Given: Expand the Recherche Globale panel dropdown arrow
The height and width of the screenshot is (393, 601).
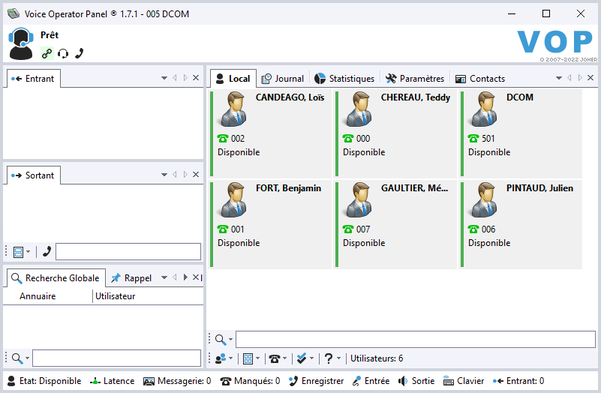Looking at the screenshot, I should pos(164,277).
